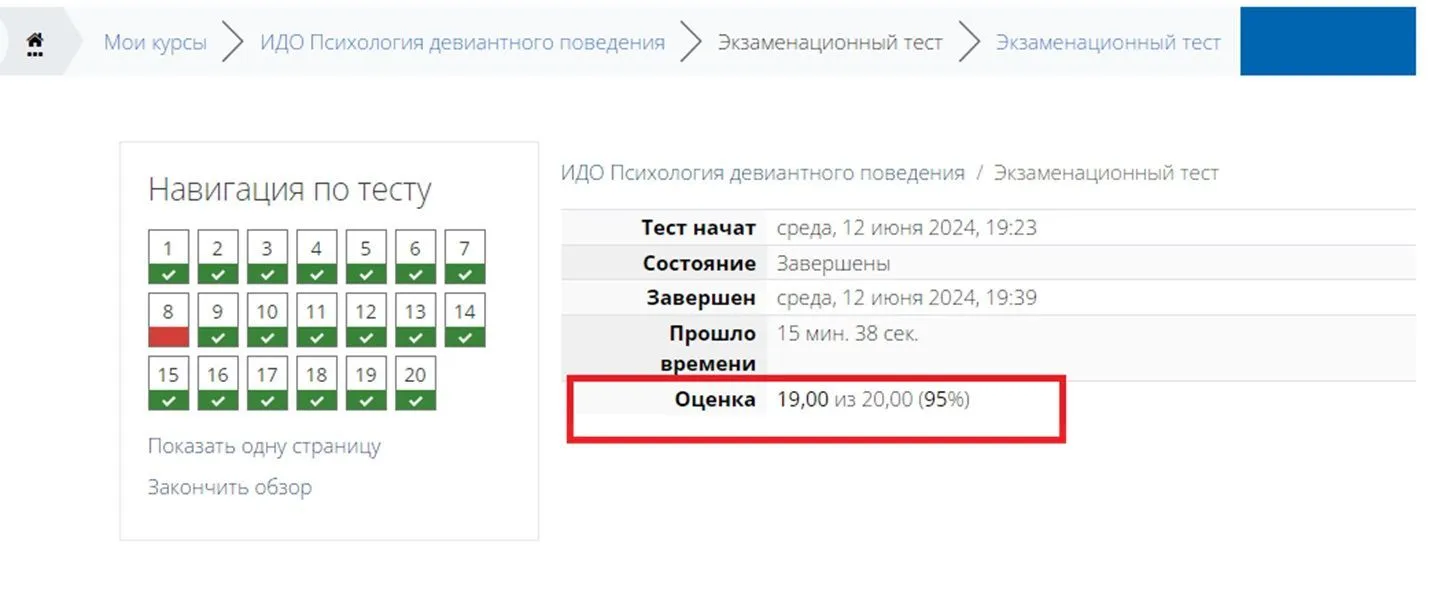Go to question 7 in test navigation
The height and width of the screenshot is (600, 1449).
pyautogui.click(x=464, y=257)
